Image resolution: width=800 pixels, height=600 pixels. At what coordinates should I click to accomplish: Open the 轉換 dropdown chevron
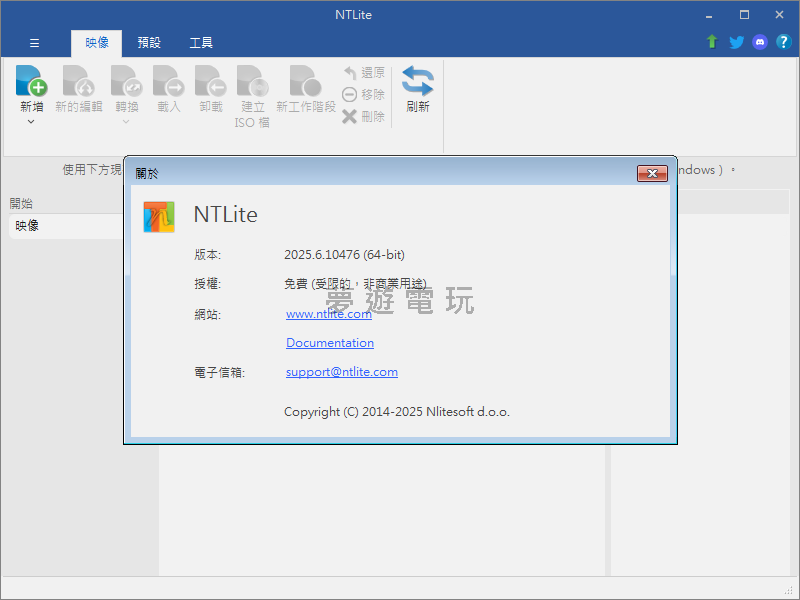point(126,121)
